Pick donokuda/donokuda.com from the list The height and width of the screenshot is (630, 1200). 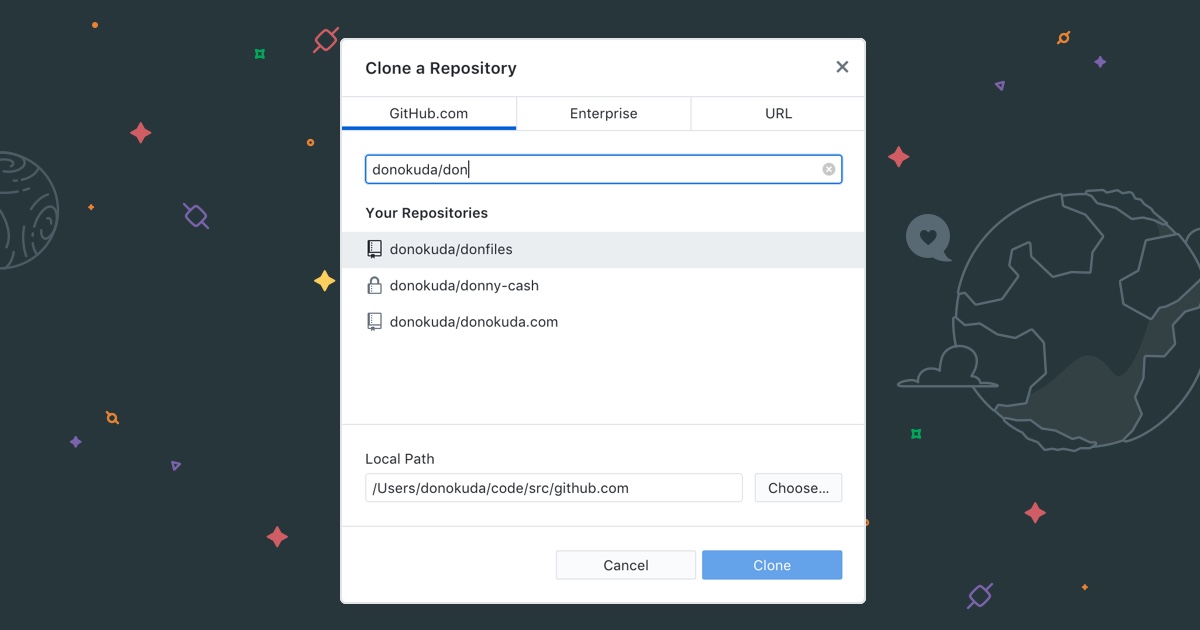pos(473,322)
